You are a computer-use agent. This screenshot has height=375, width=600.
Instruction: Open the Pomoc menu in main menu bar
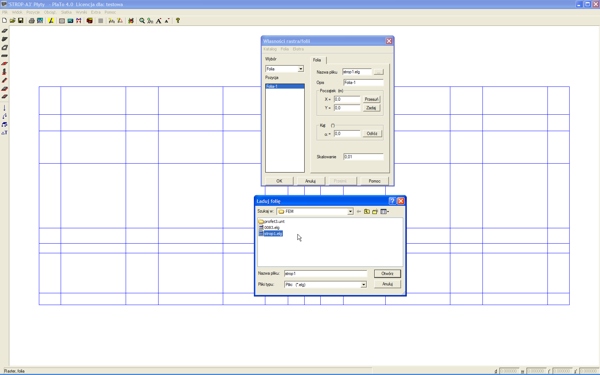[x=110, y=12]
